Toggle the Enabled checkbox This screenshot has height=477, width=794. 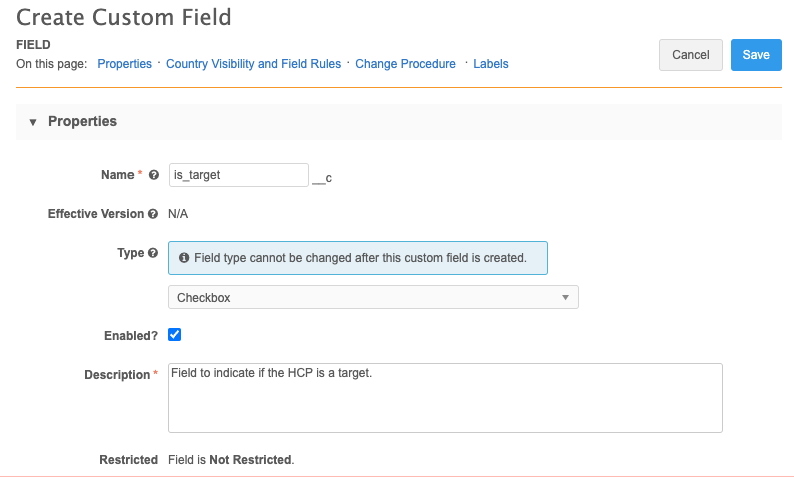point(174,335)
